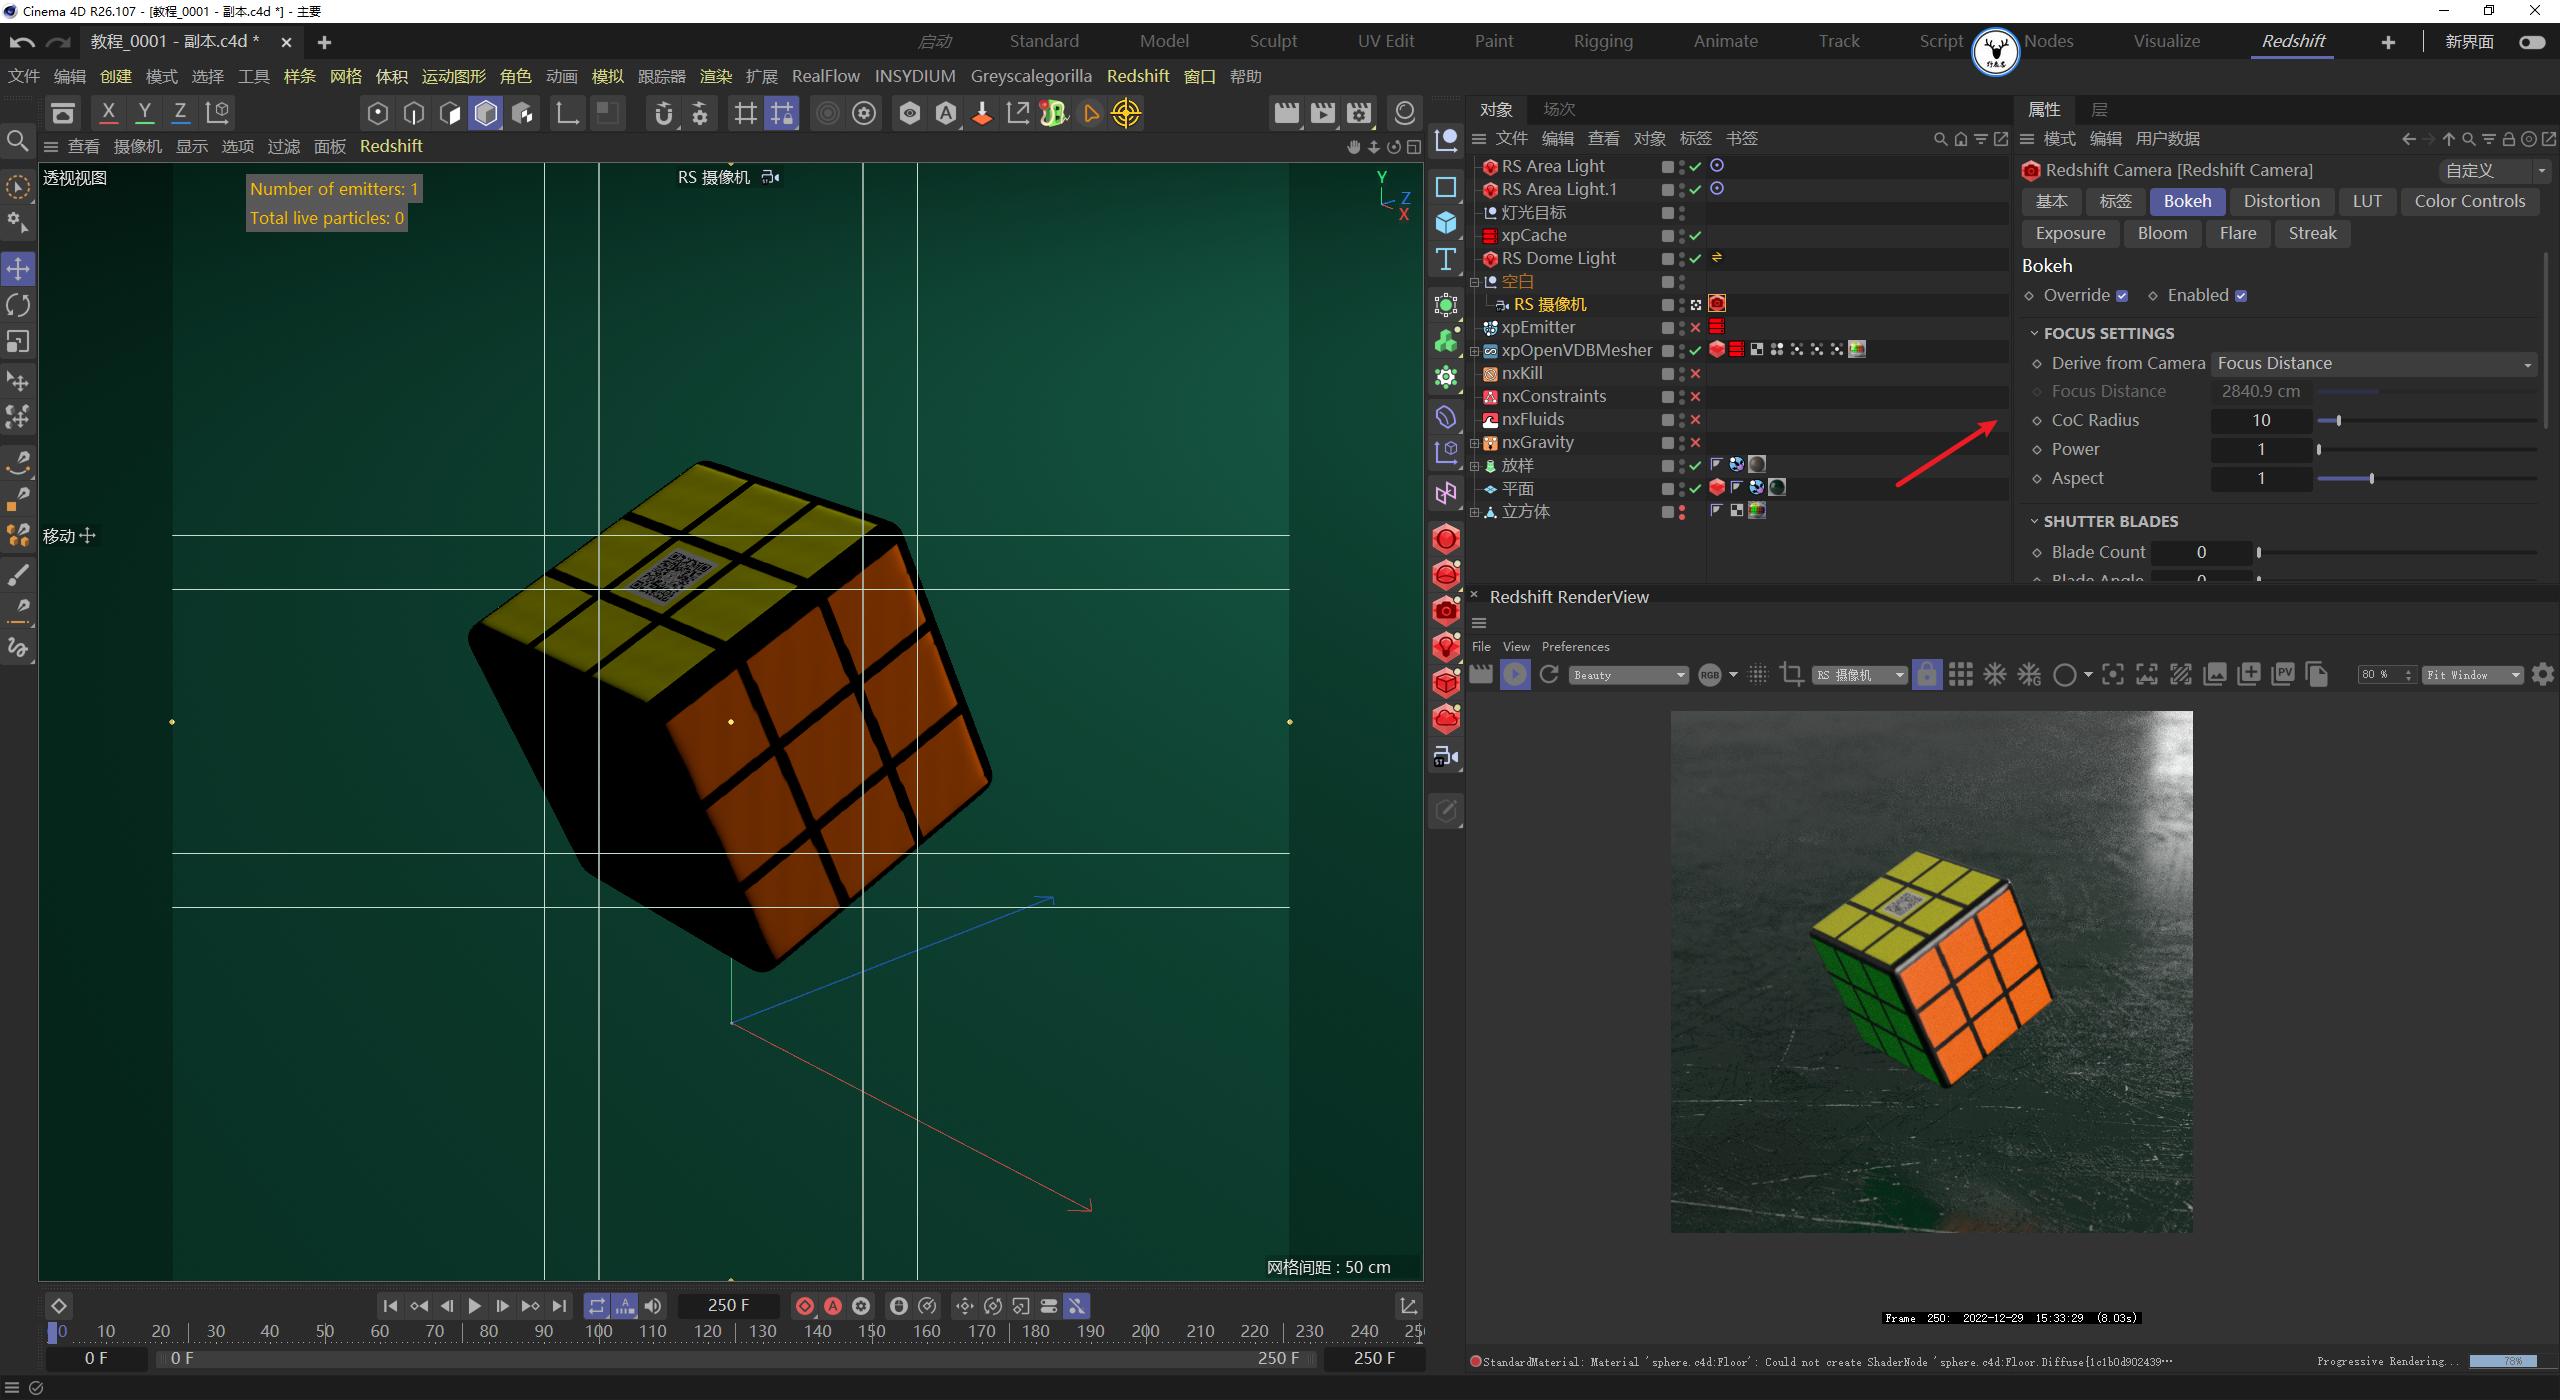Select the Rotate tool in the left toolbar
The image size is (2560, 1400).
point(18,304)
